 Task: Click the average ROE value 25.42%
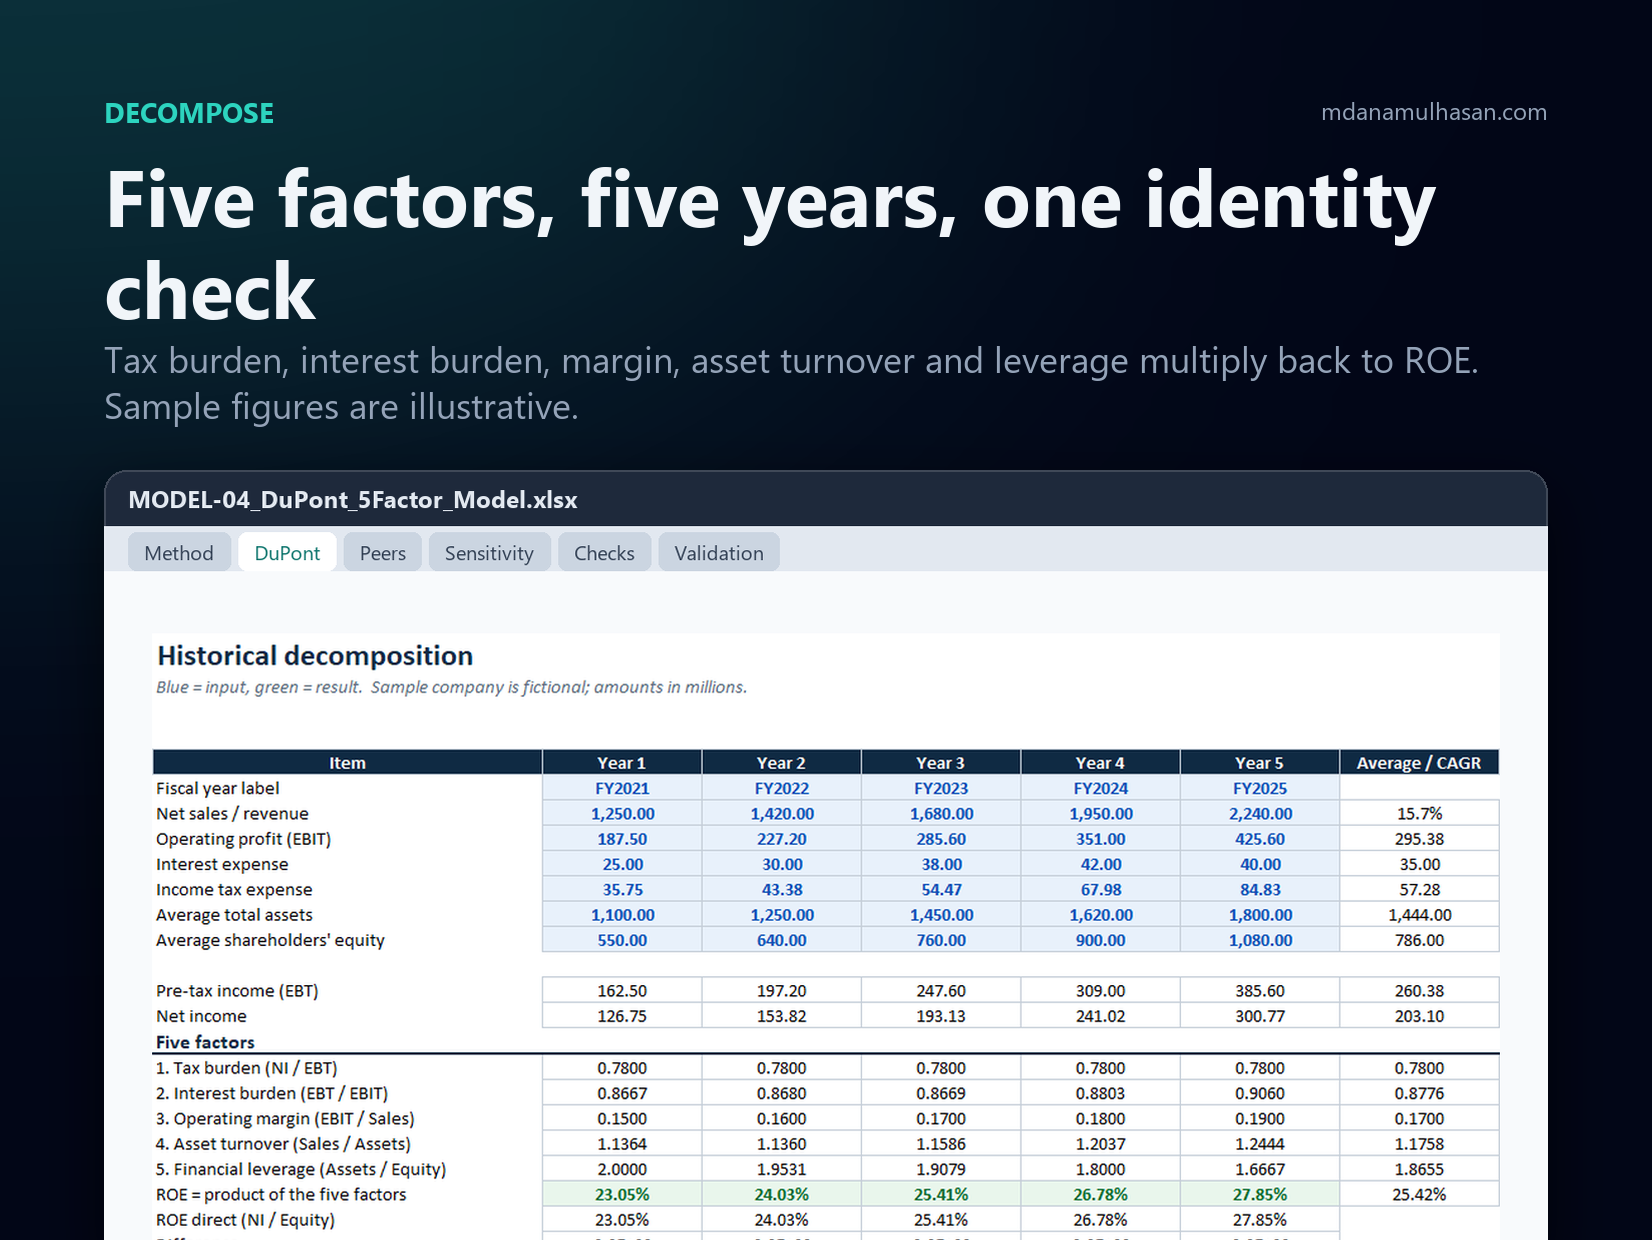(x=1419, y=1194)
